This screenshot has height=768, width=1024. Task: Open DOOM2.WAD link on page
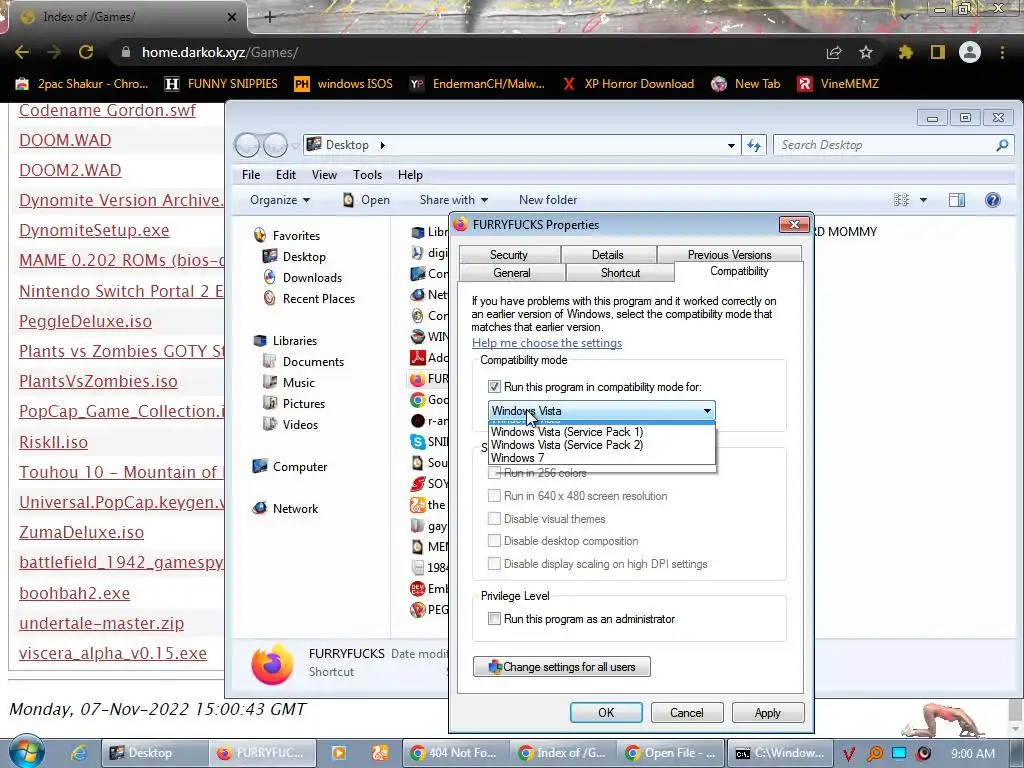70,170
